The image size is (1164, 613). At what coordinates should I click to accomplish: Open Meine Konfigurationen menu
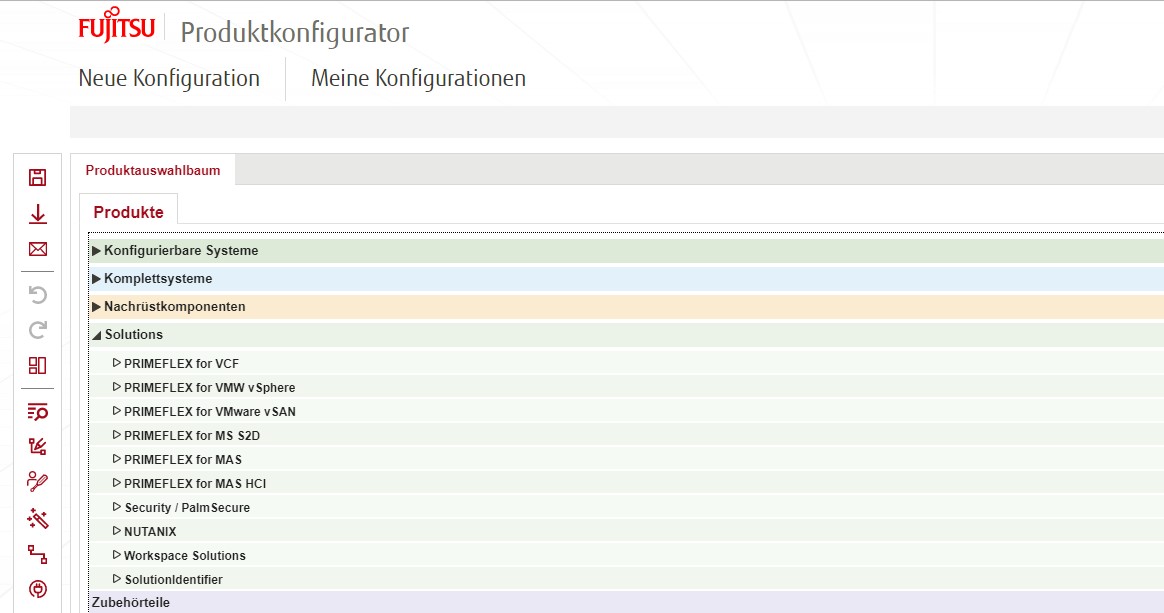418,78
